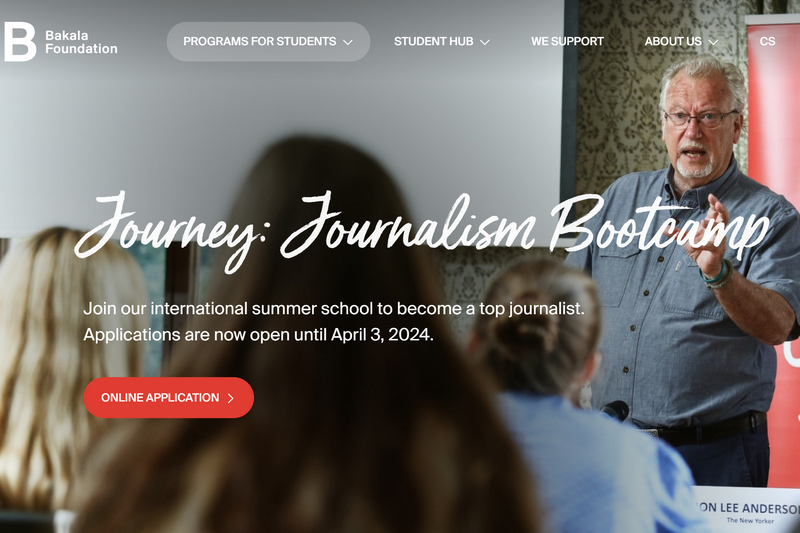Expand the chevron next to About Us
This screenshot has width=800, height=533.
pyautogui.click(x=713, y=42)
